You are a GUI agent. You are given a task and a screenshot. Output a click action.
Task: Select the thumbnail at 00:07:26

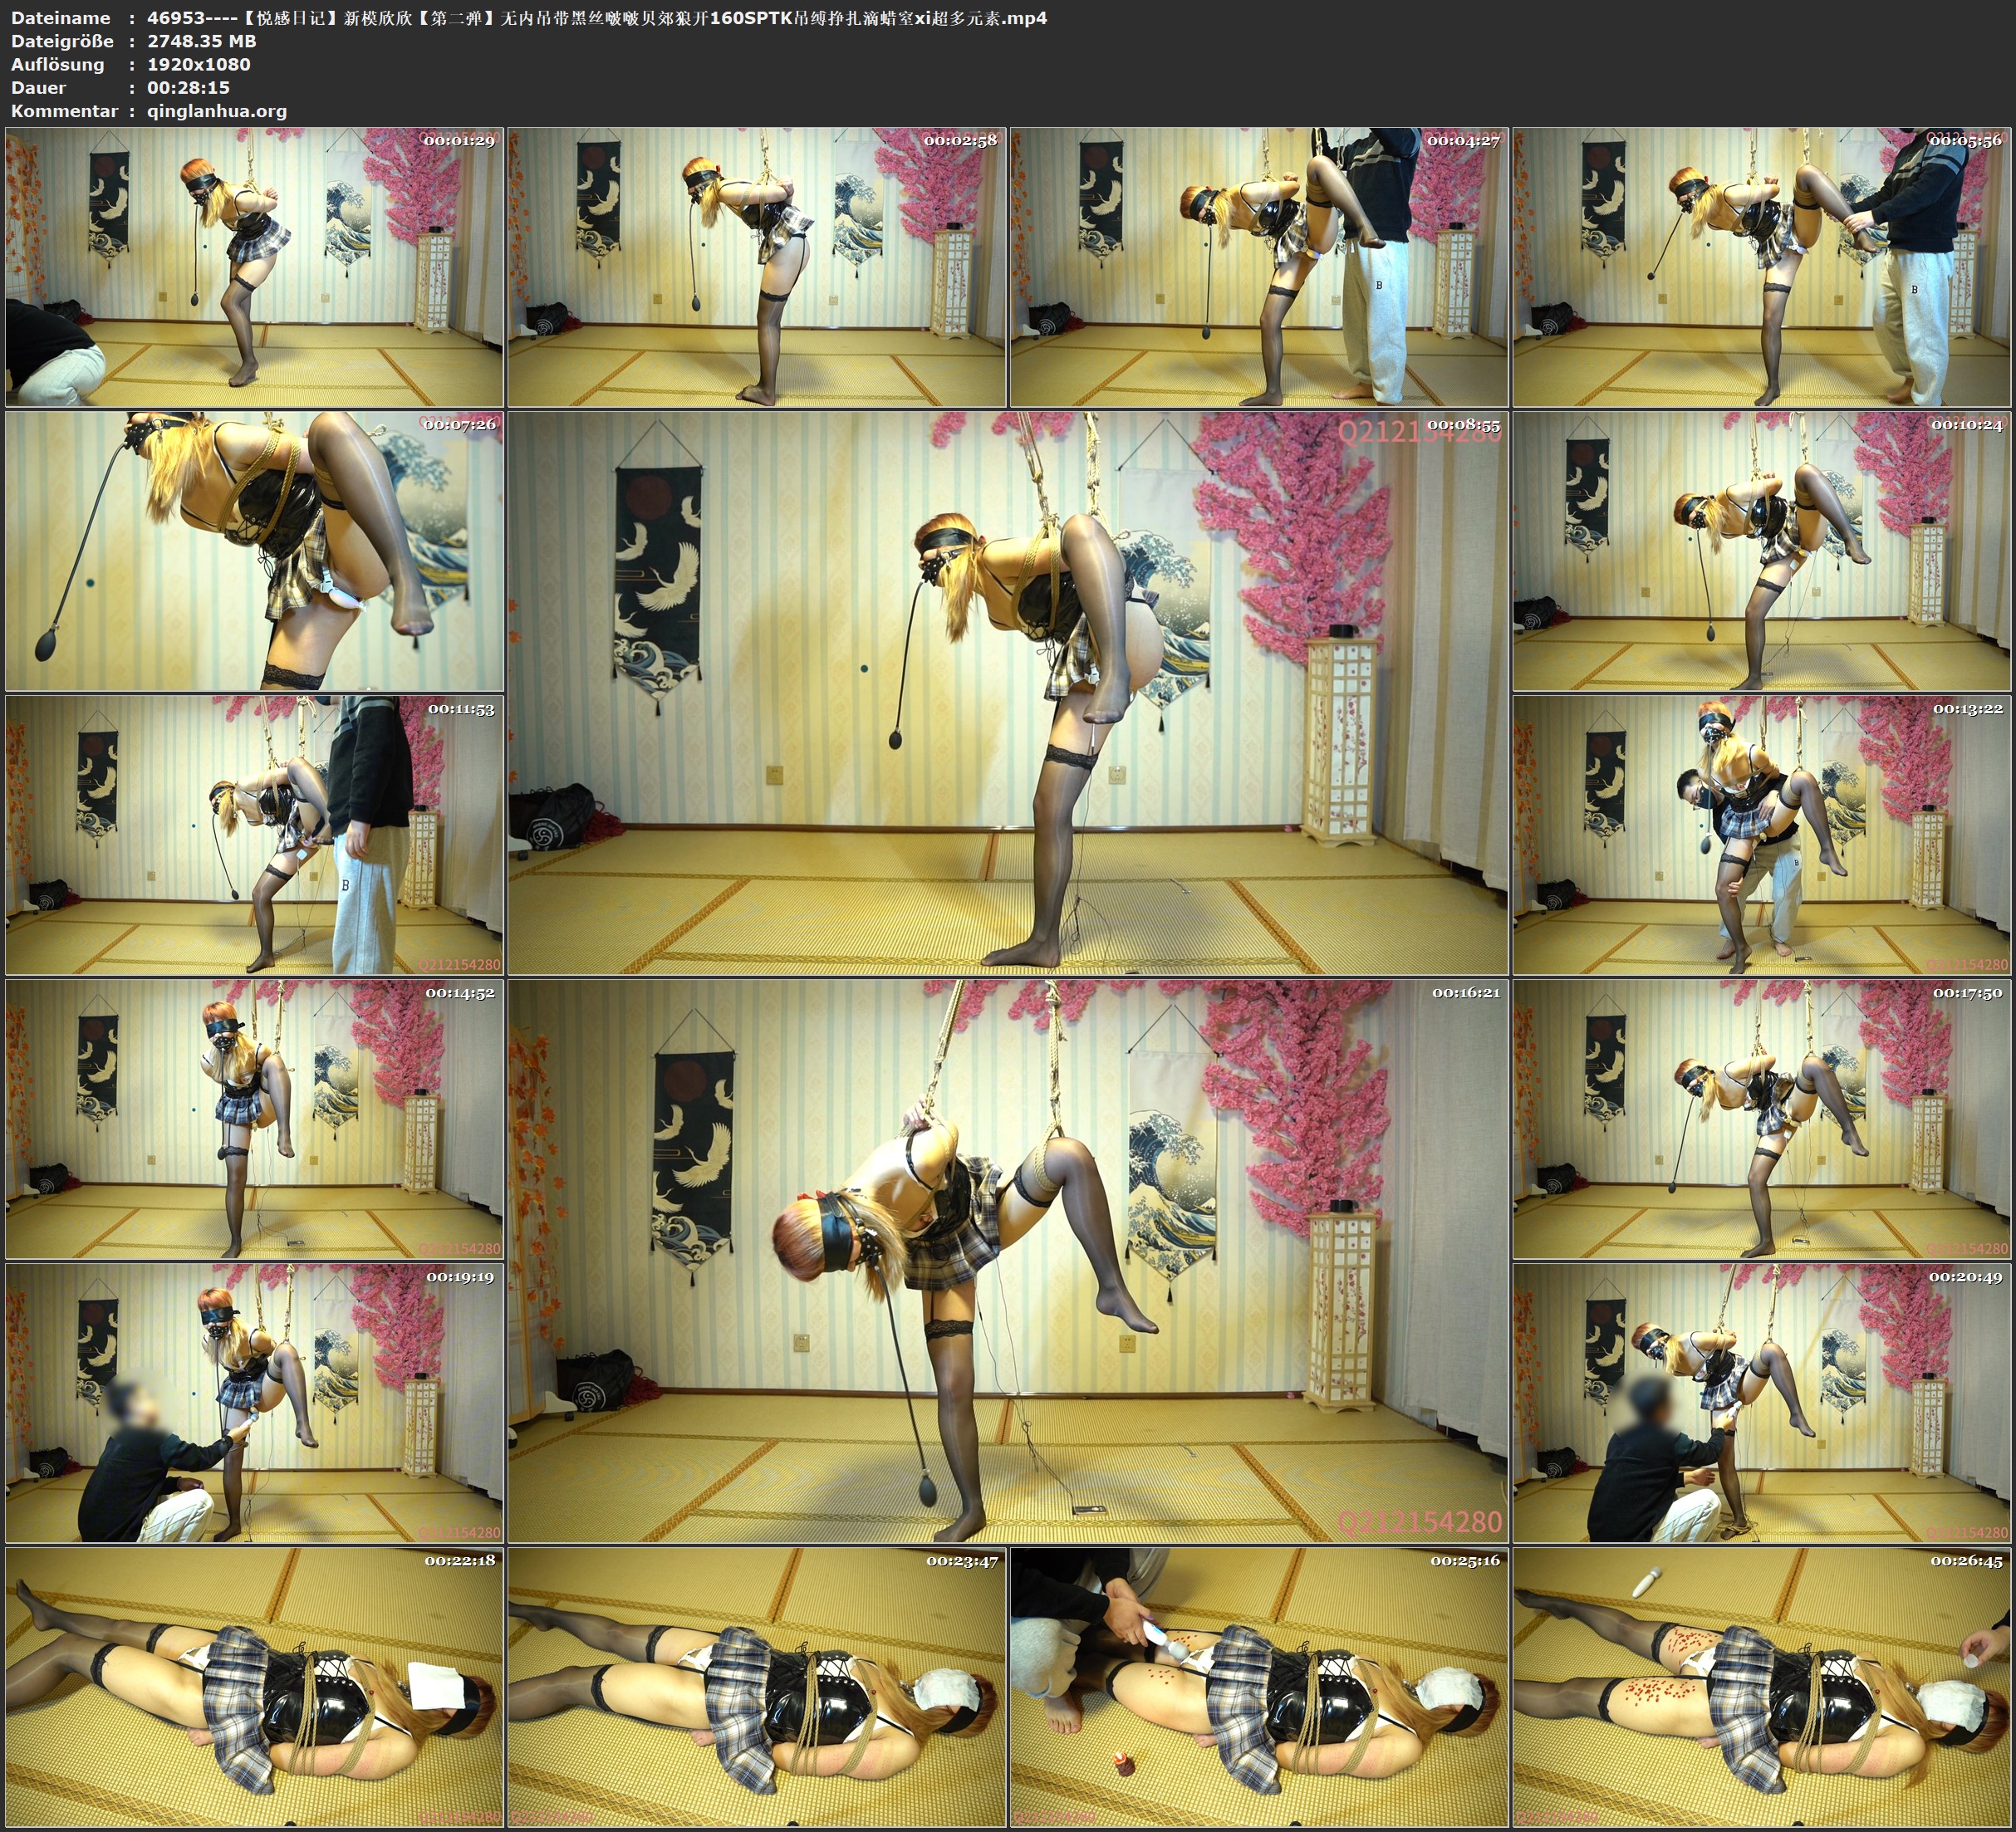[x=254, y=551]
